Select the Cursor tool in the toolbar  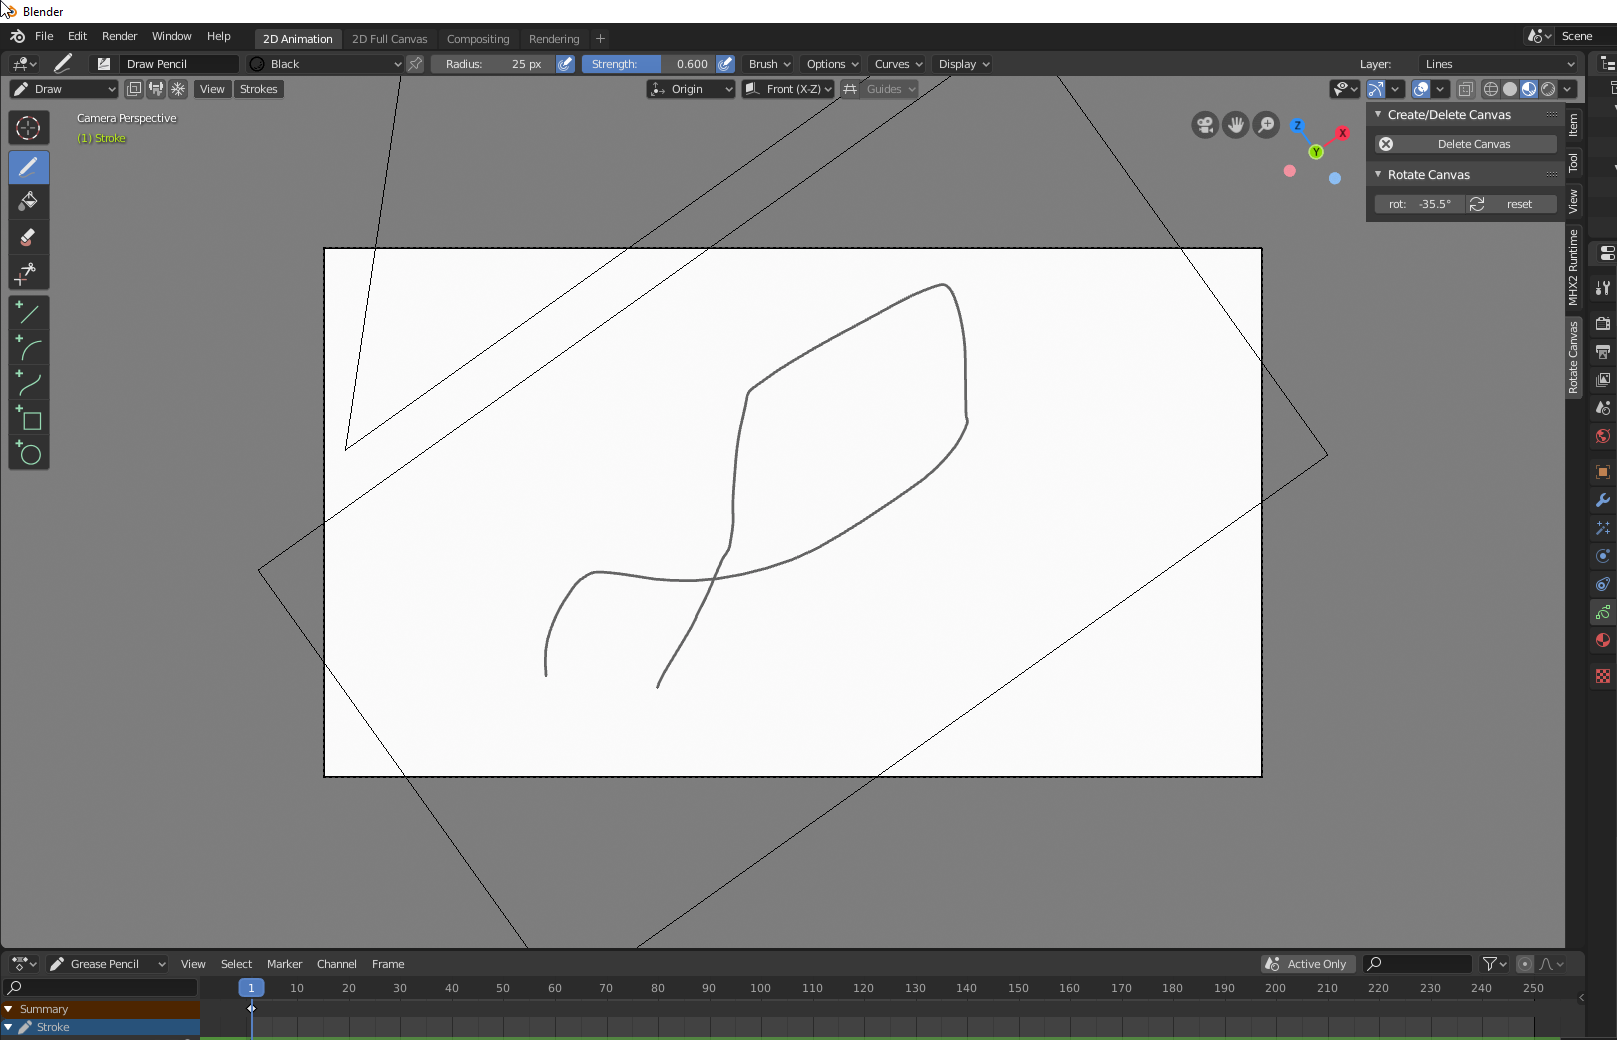click(28, 128)
